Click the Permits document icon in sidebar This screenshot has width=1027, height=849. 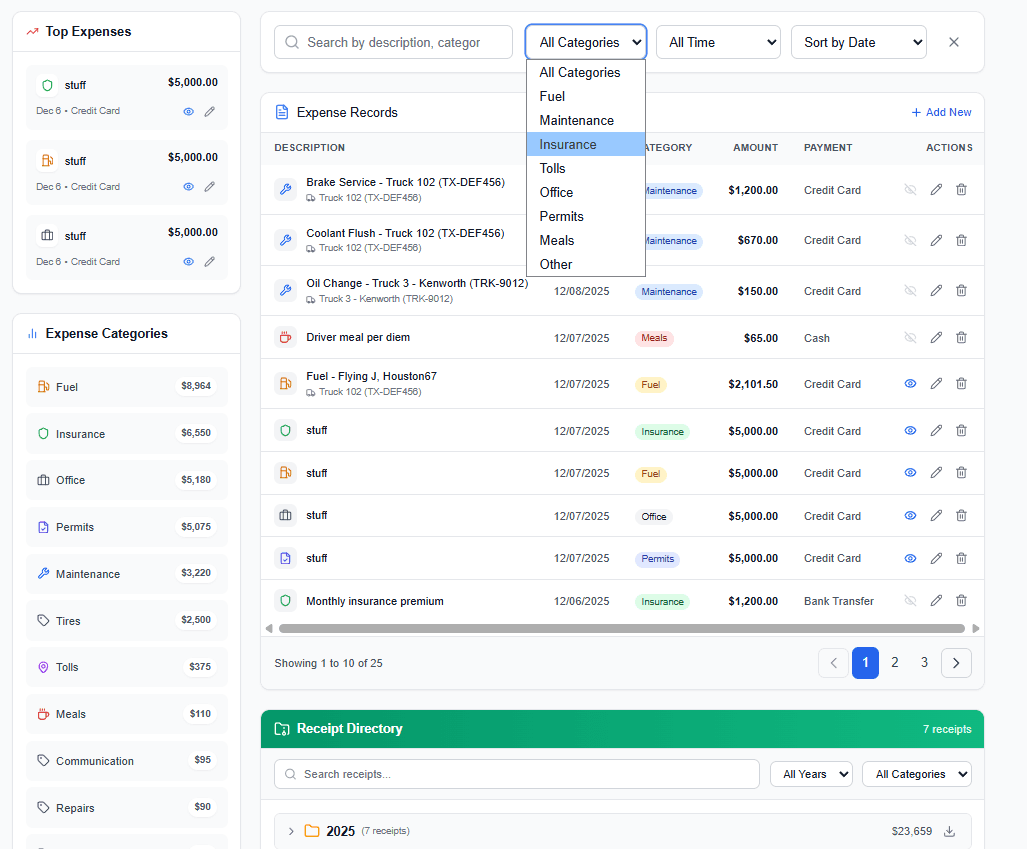point(43,527)
